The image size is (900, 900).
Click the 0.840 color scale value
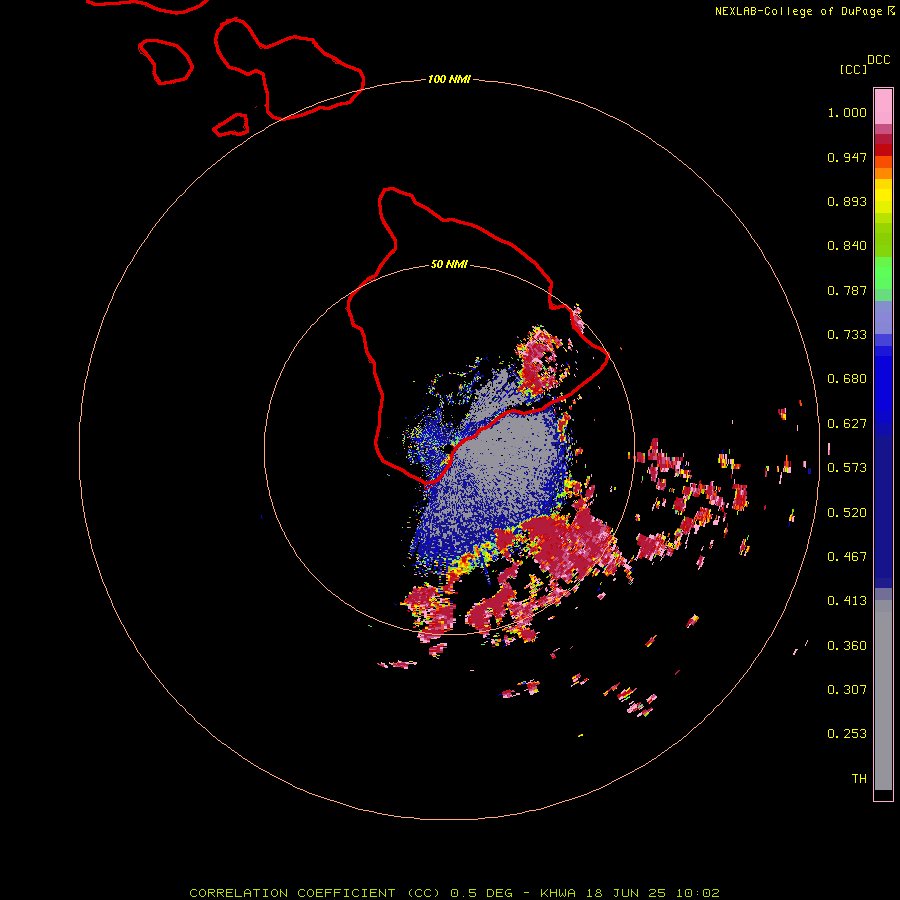click(847, 246)
